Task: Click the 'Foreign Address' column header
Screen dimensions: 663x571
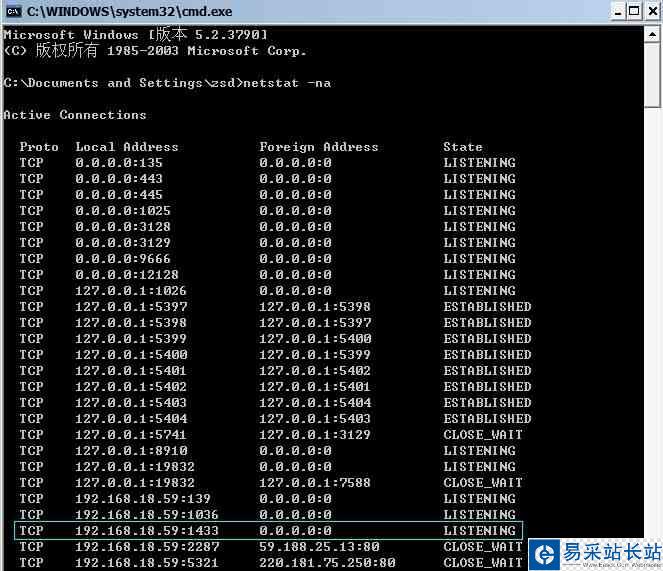Action: click(x=319, y=147)
